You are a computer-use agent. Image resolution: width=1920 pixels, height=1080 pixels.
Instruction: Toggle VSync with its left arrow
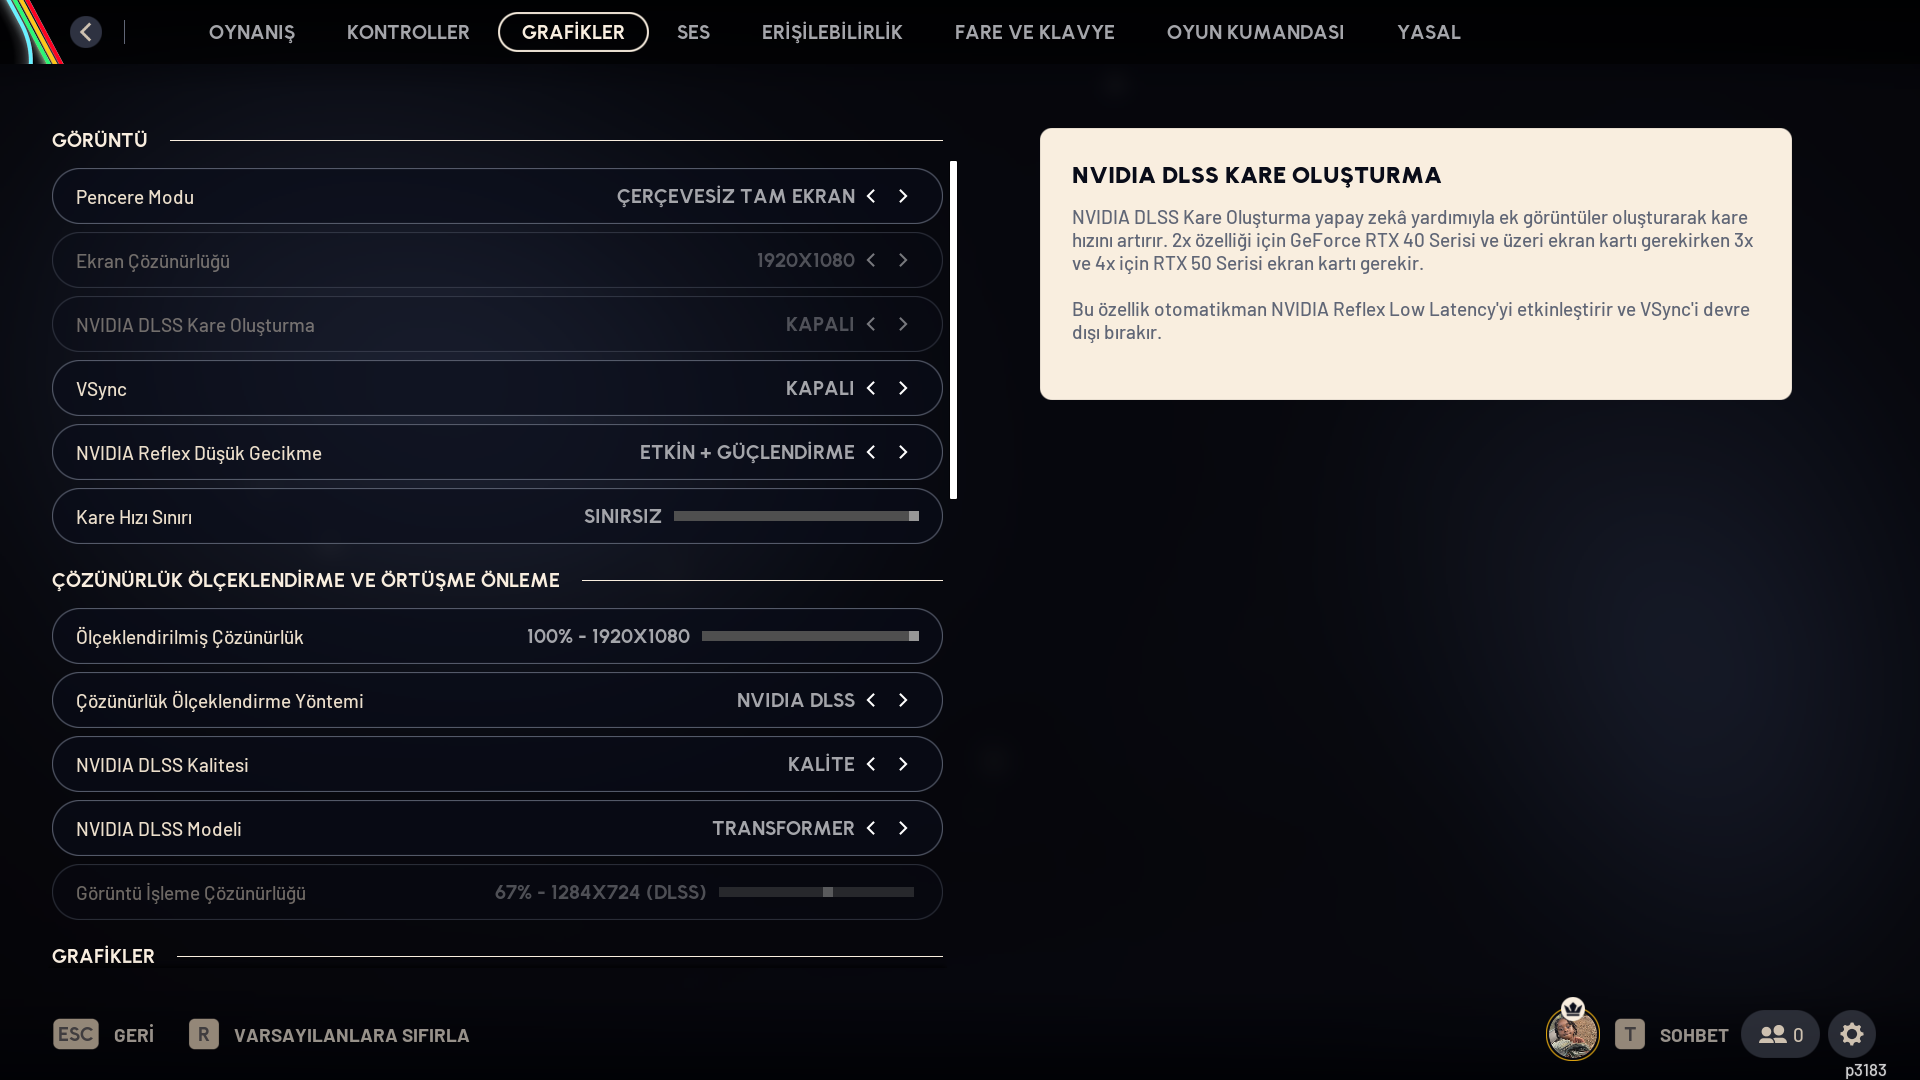point(871,388)
